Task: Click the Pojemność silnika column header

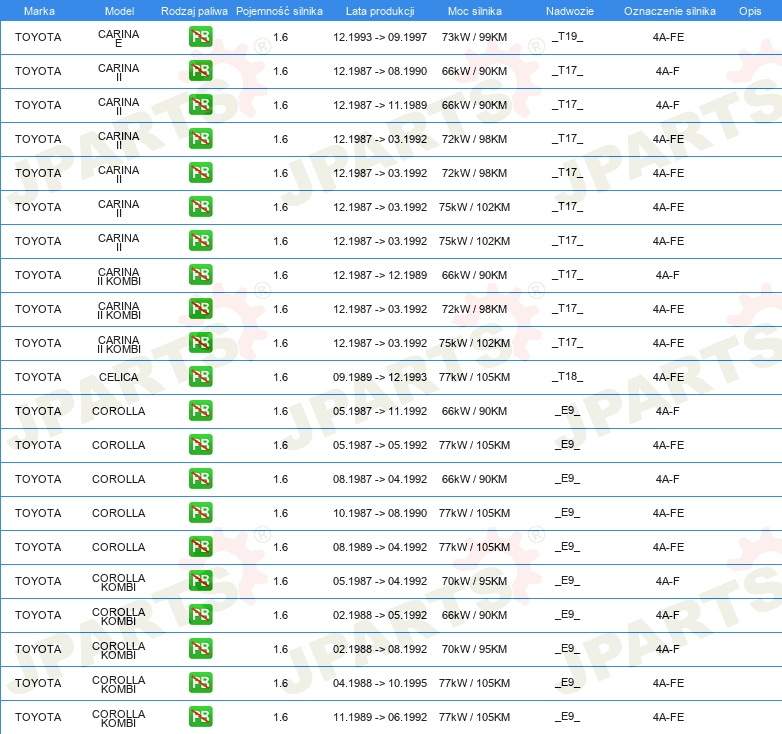Action: (279, 11)
